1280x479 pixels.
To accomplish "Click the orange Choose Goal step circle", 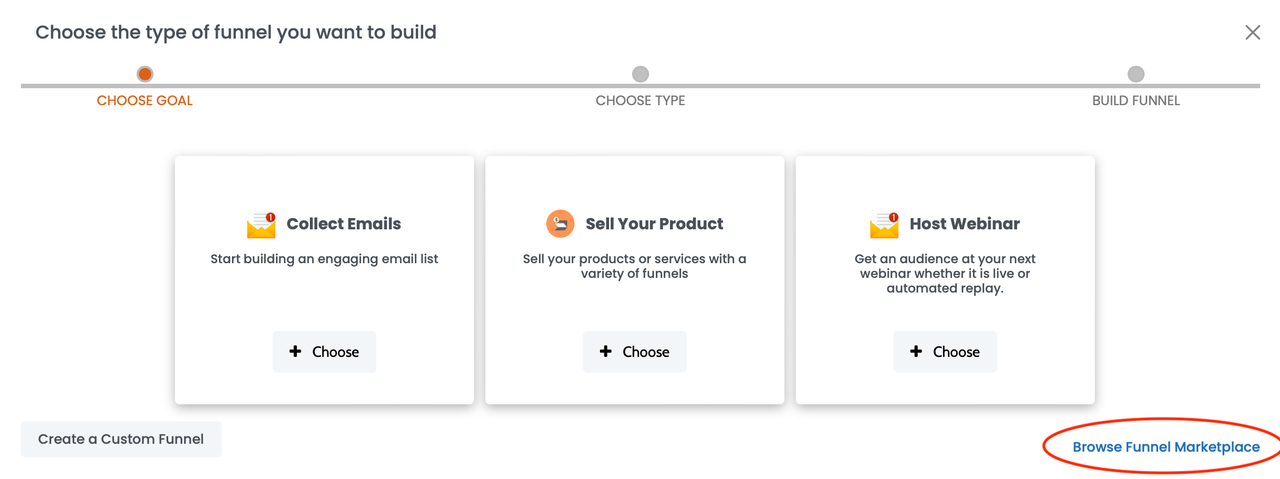I will pyautogui.click(x=145, y=74).
